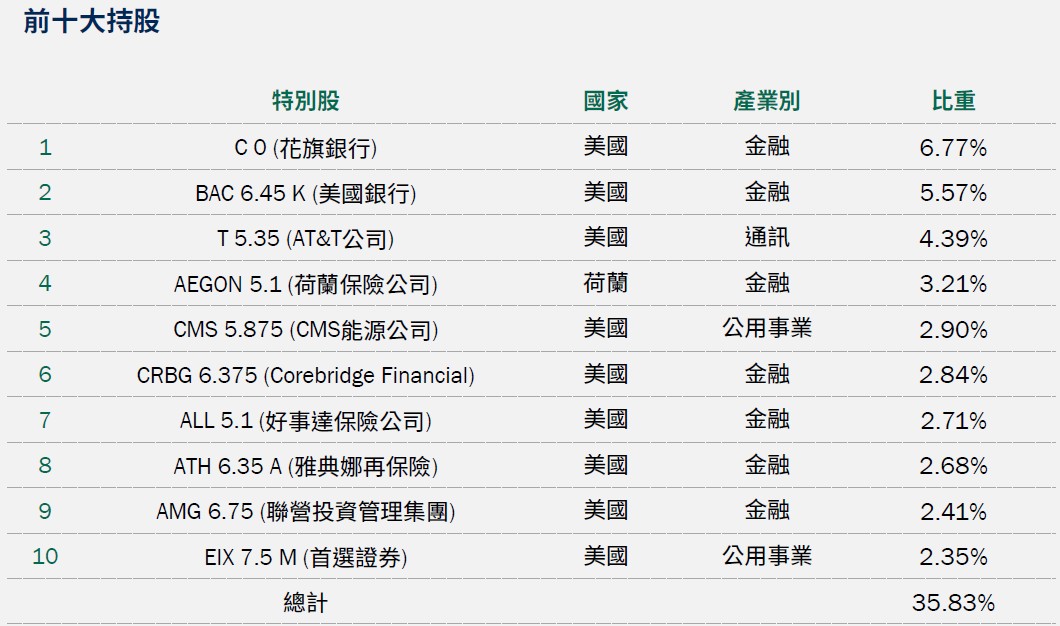This screenshot has height=626, width=1060.
Task: Select the 特別股 column header
Action: 305,101
